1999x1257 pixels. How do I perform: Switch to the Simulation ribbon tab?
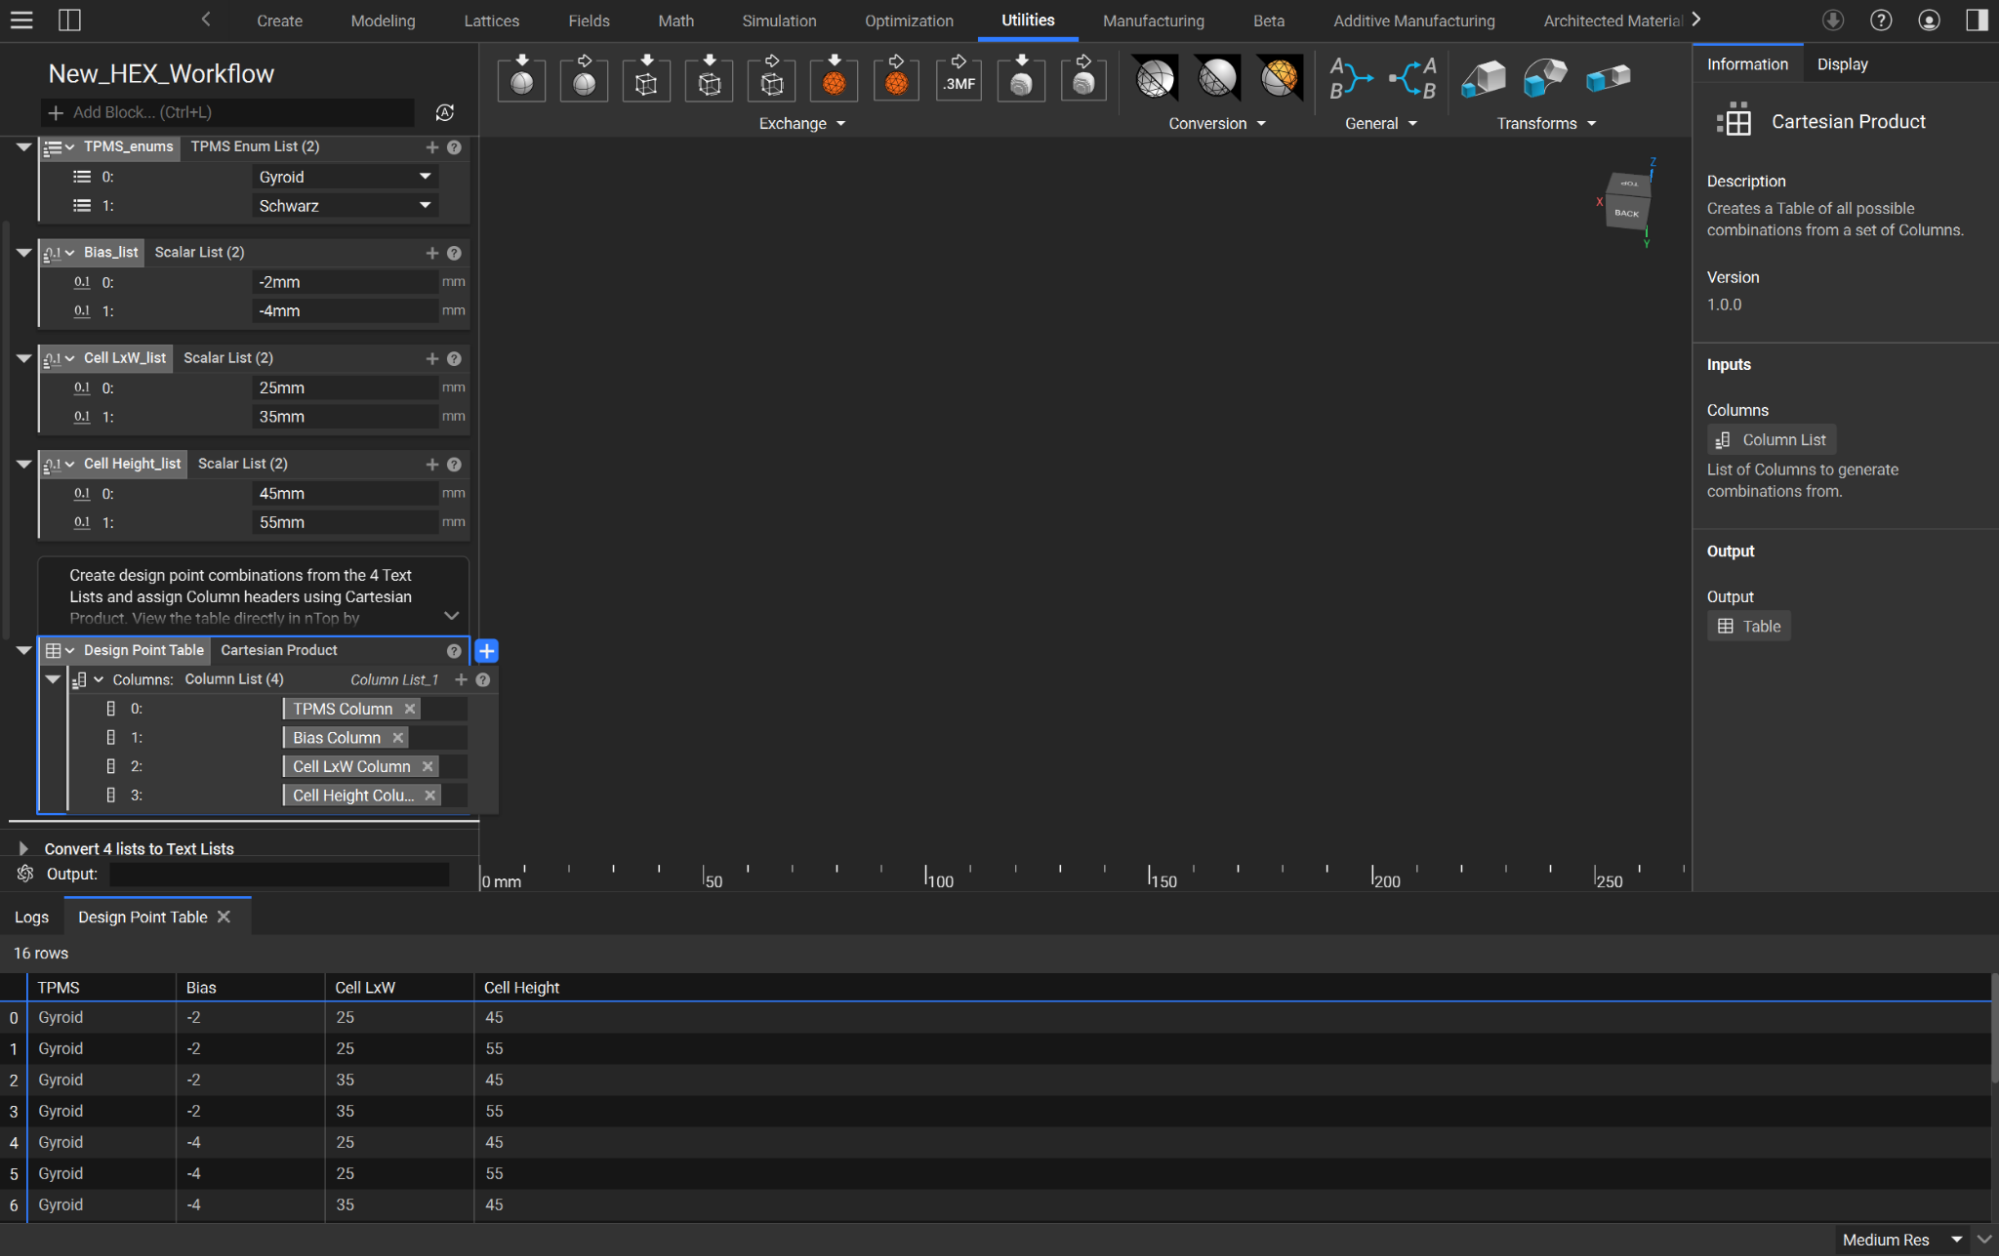coord(779,21)
